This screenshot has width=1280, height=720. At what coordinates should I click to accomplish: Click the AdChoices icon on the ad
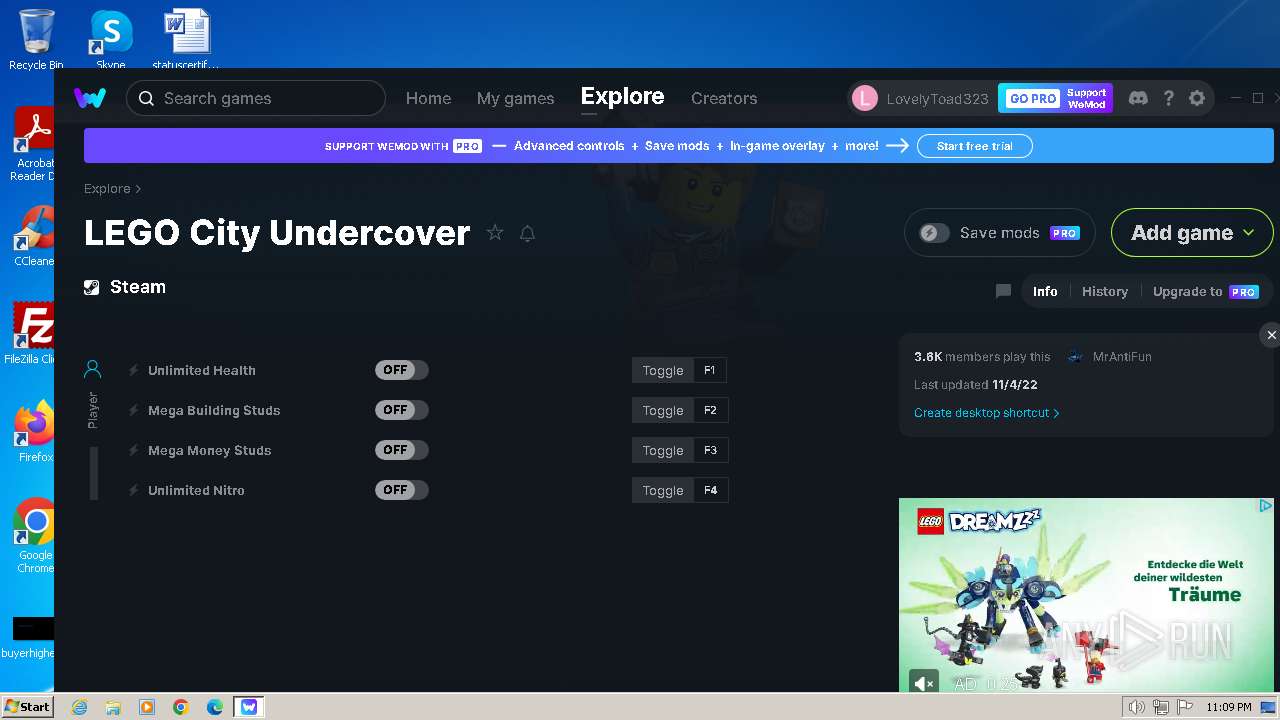pyautogui.click(x=1265, y=507)
